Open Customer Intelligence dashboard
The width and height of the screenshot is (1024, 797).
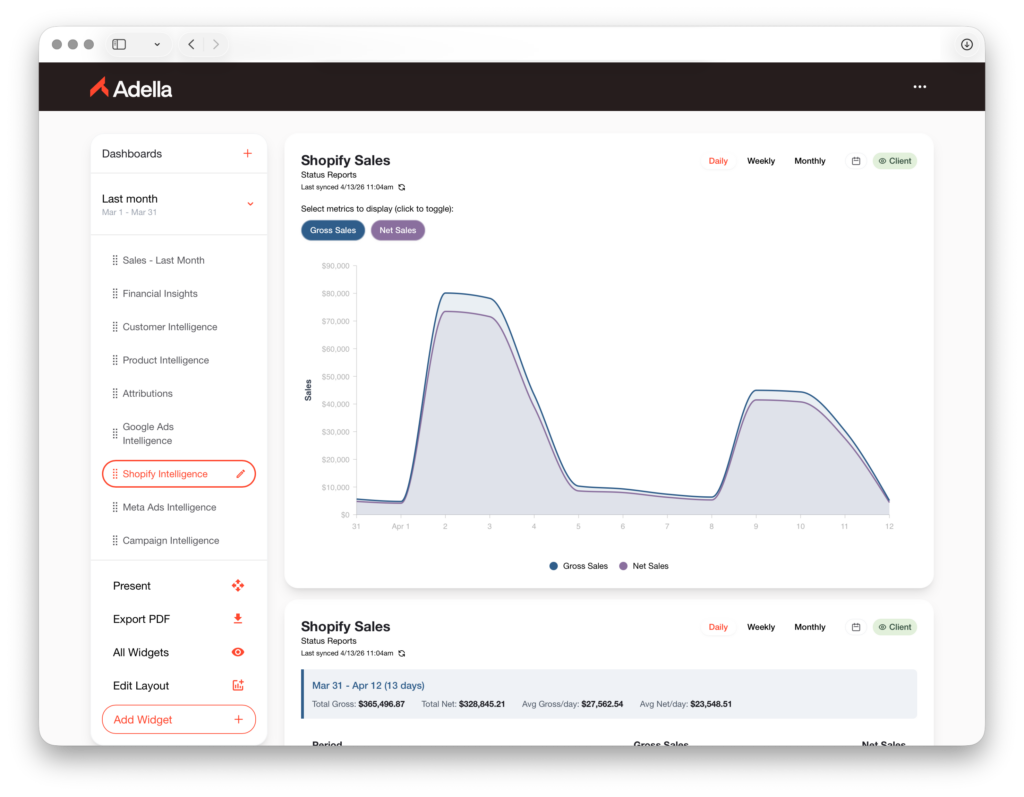170,327
